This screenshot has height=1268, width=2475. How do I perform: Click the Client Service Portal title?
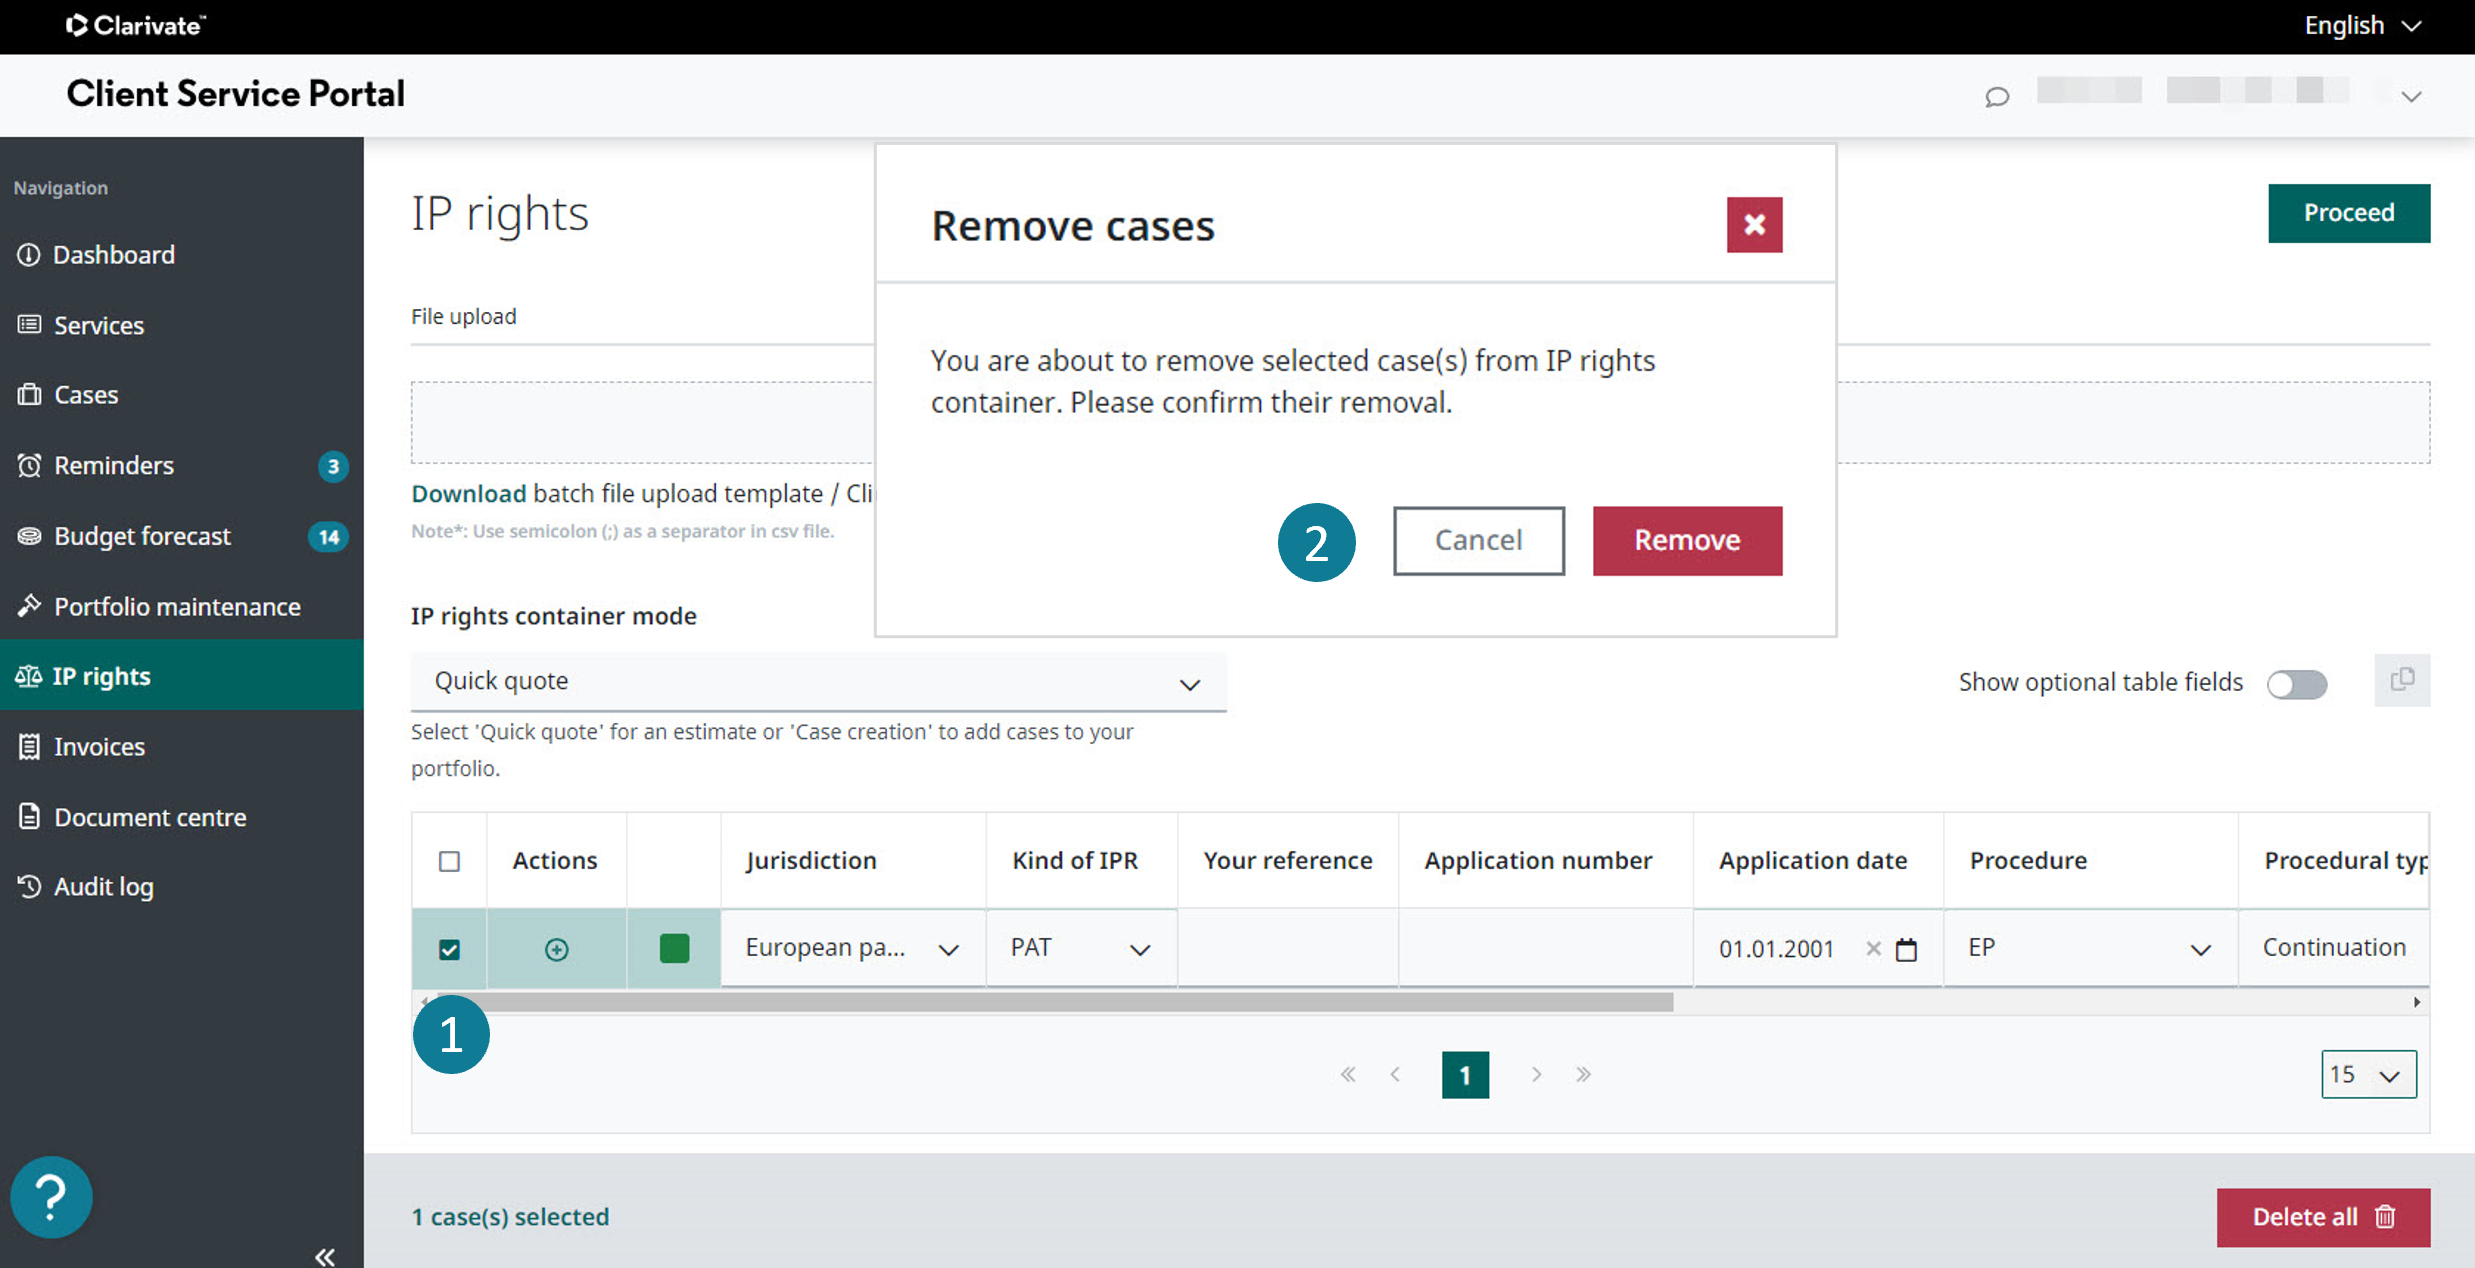tap(236, 94)
